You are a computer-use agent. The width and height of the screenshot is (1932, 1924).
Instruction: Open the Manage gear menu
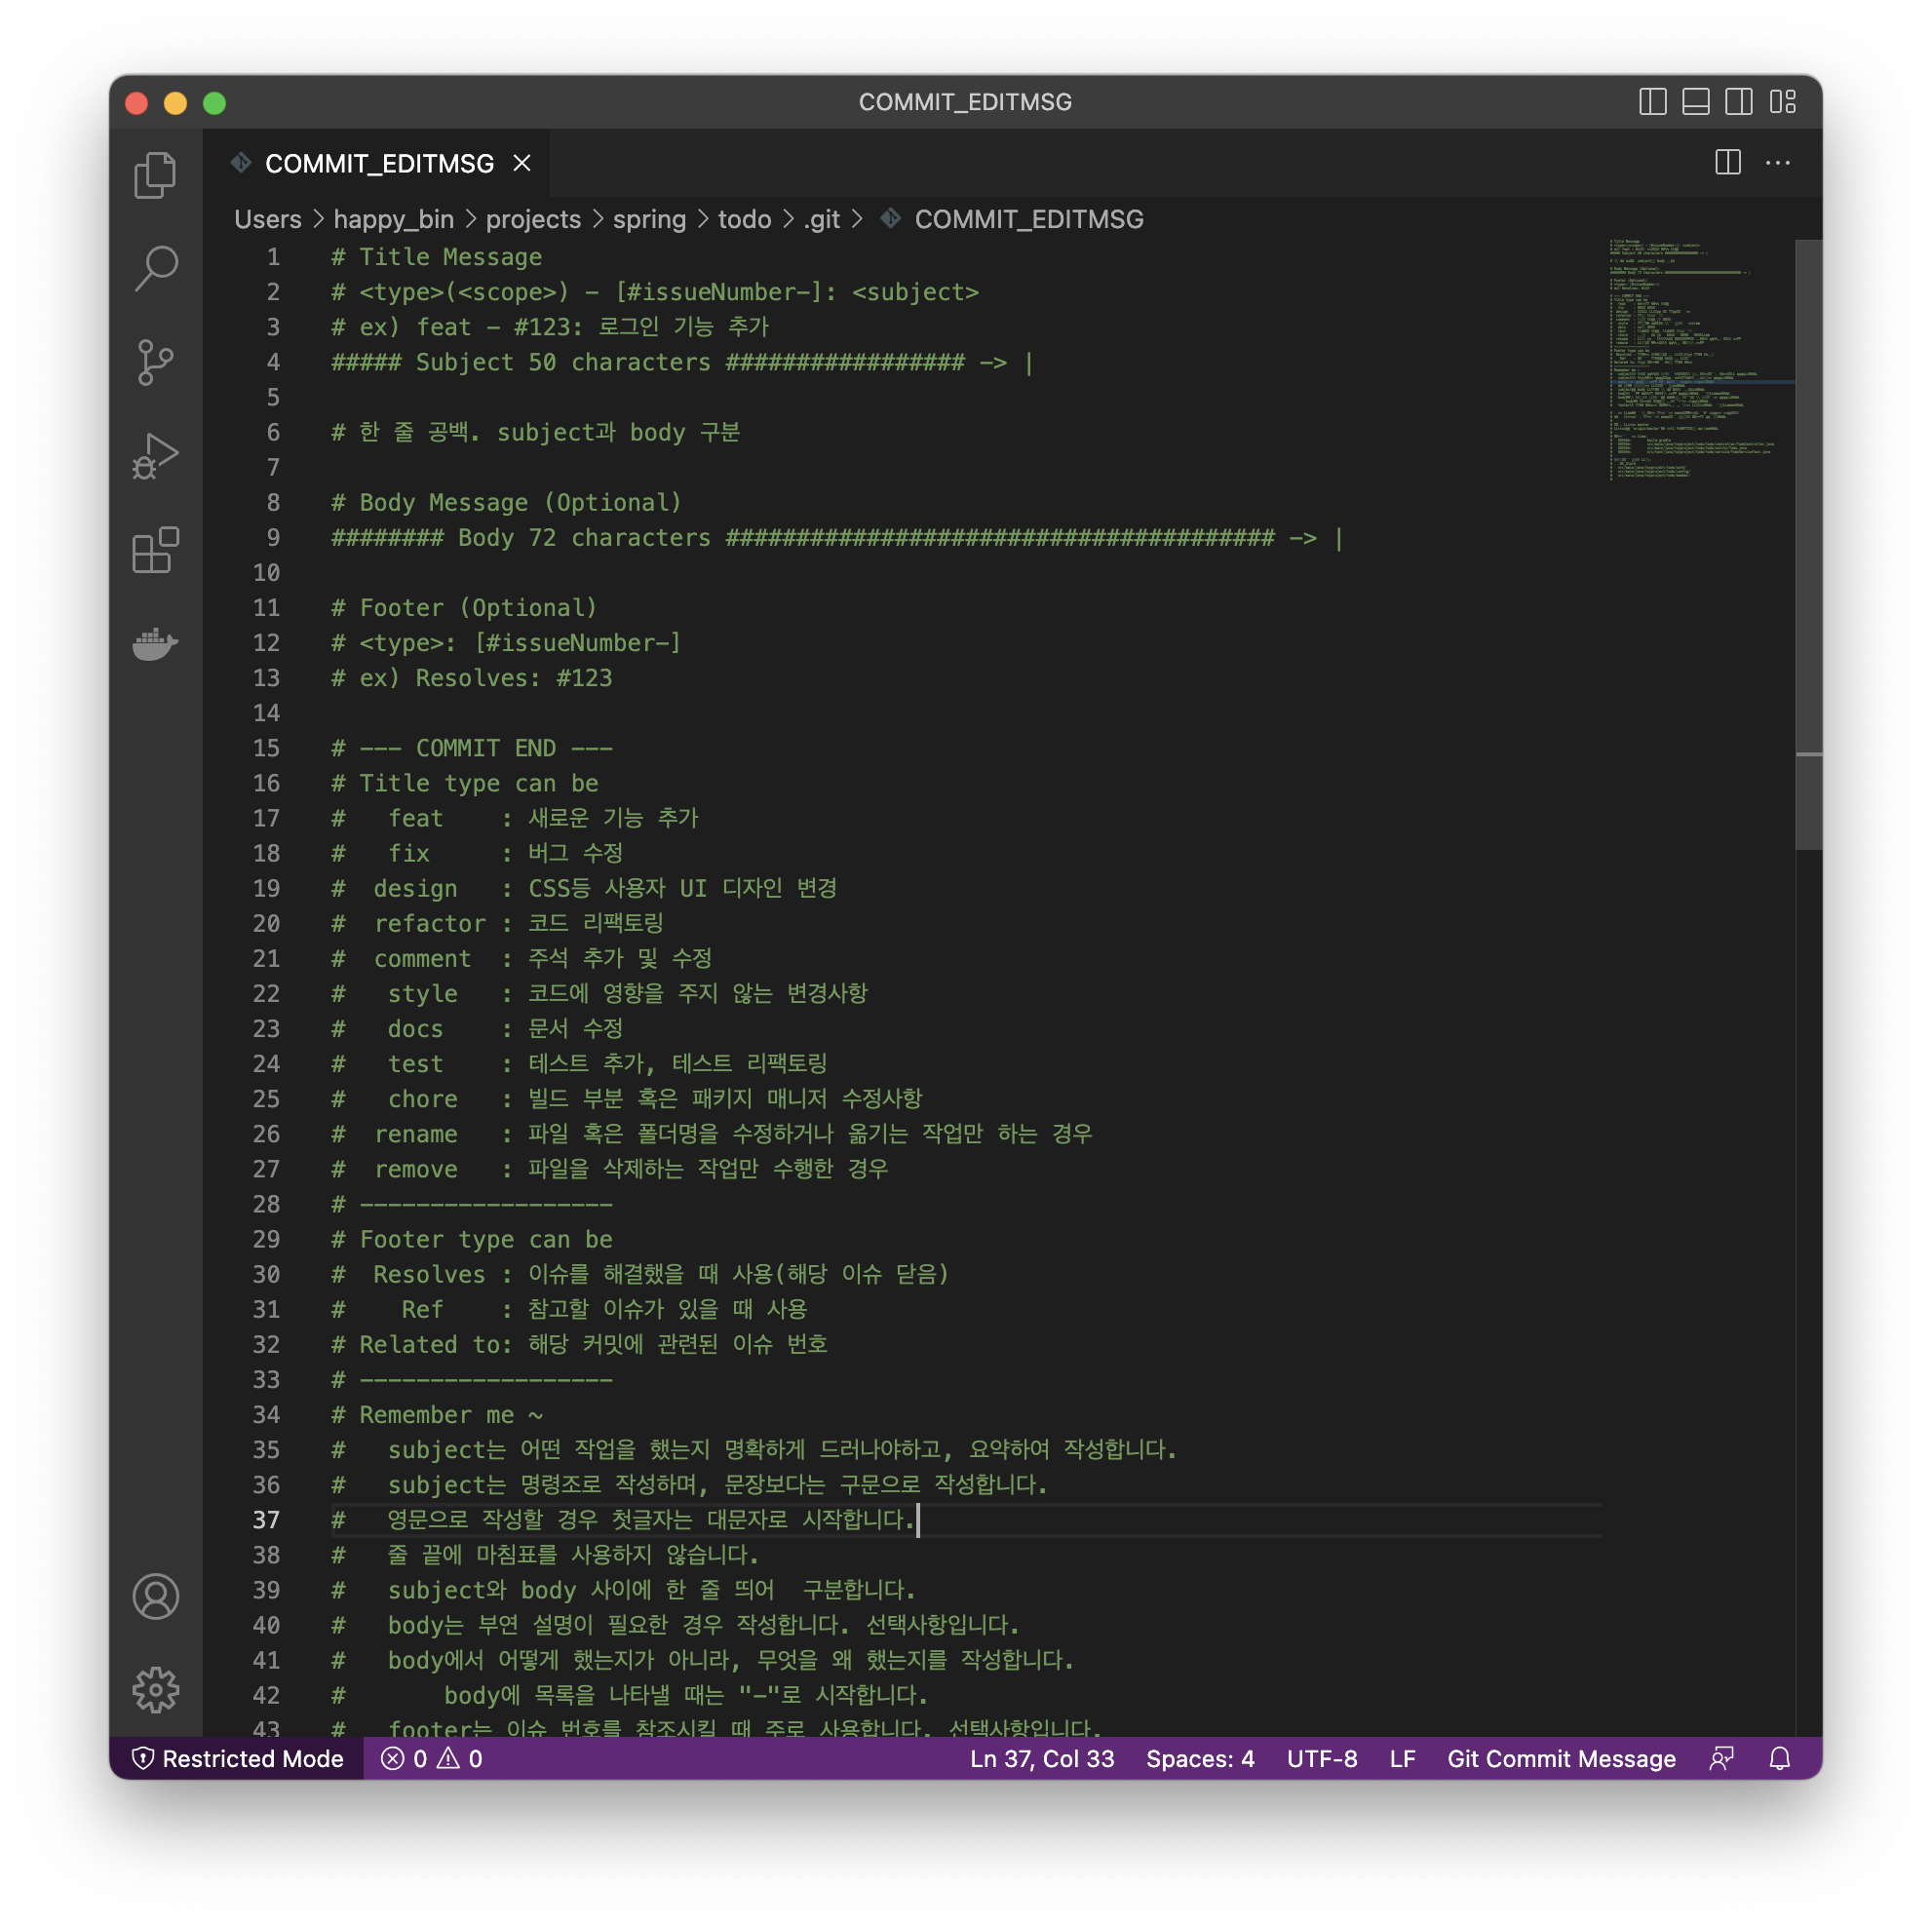point(155,1690)
